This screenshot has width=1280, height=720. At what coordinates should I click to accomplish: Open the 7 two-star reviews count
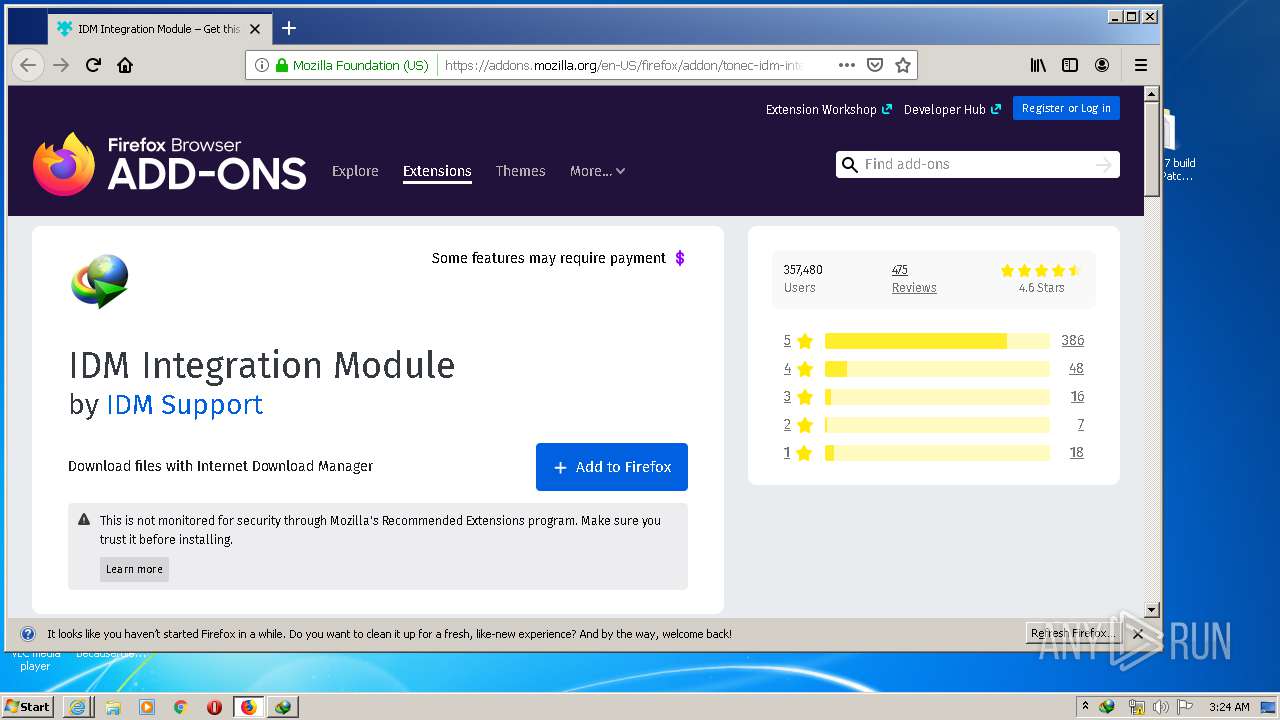coord(1081,425)
